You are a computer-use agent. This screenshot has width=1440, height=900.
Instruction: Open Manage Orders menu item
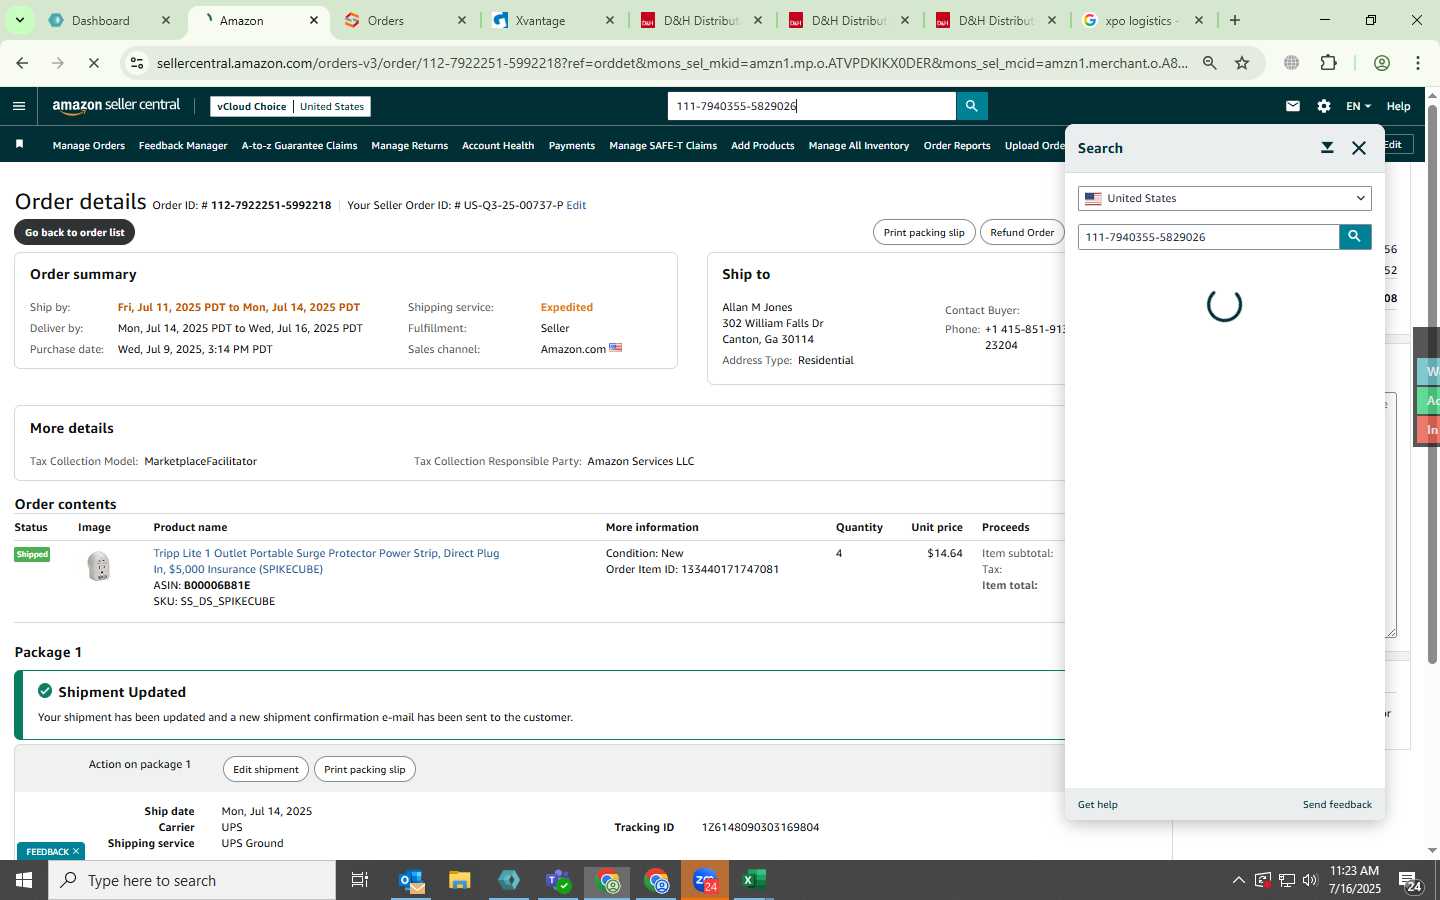(88, 145)
